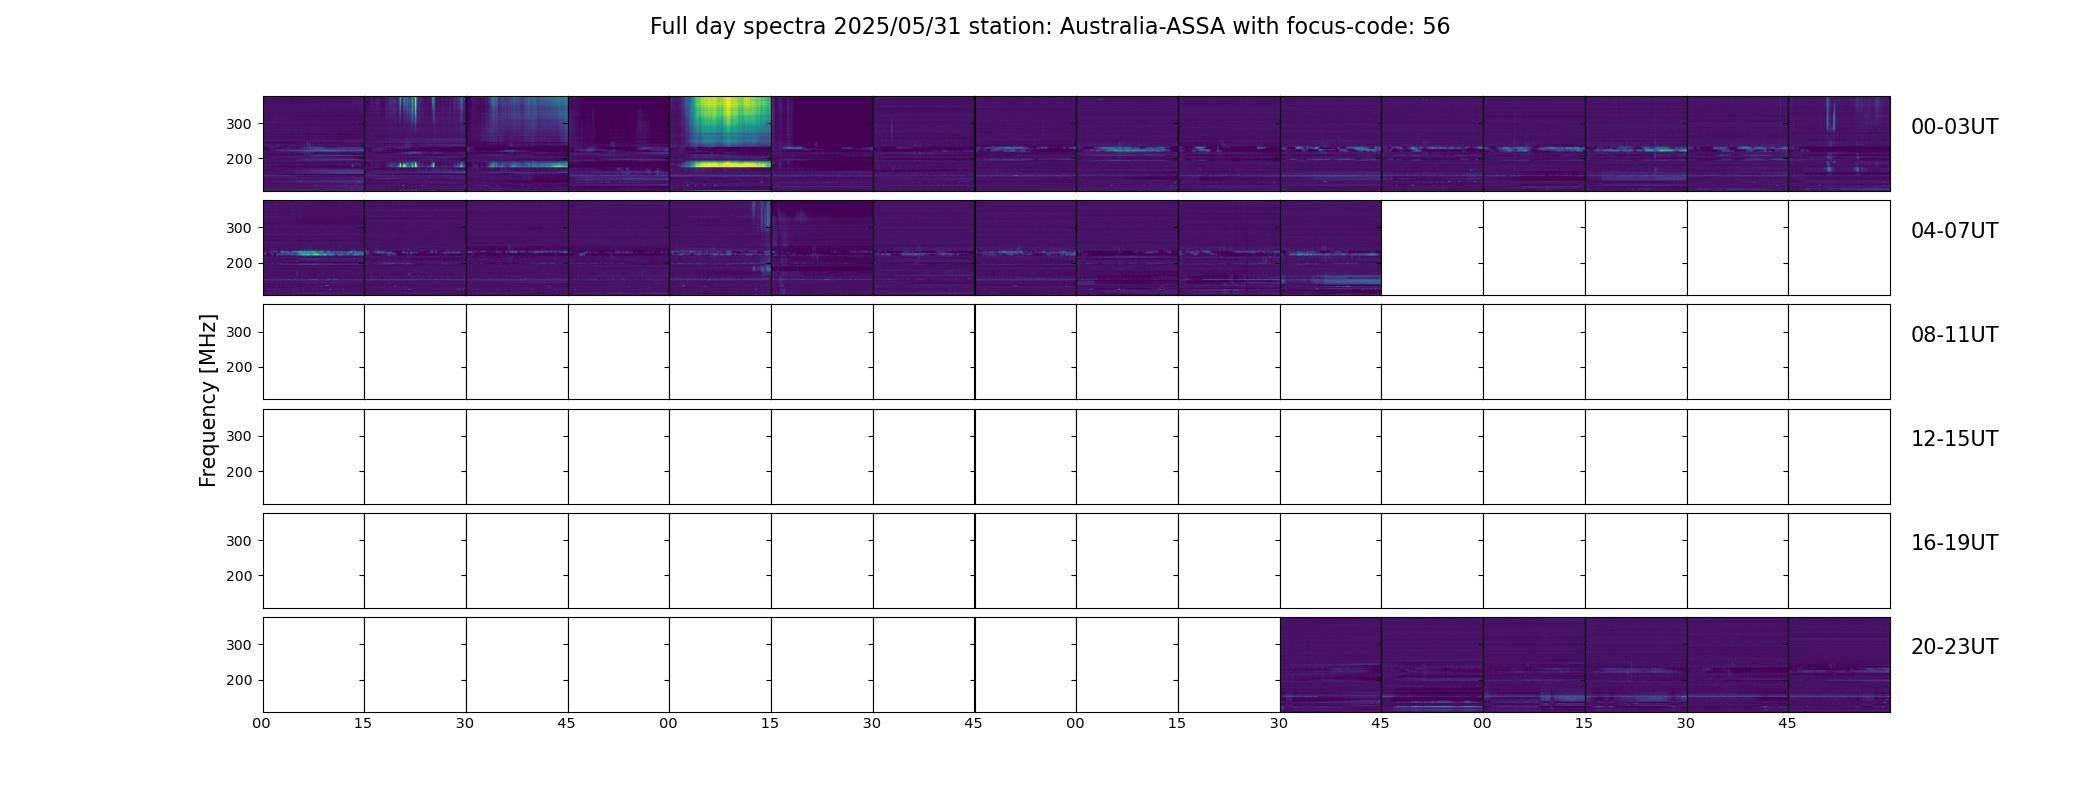Click the 200 tick label of the 20-23UT row
The width and height of the screenshot is (2100, 800).
click(239, 680)
